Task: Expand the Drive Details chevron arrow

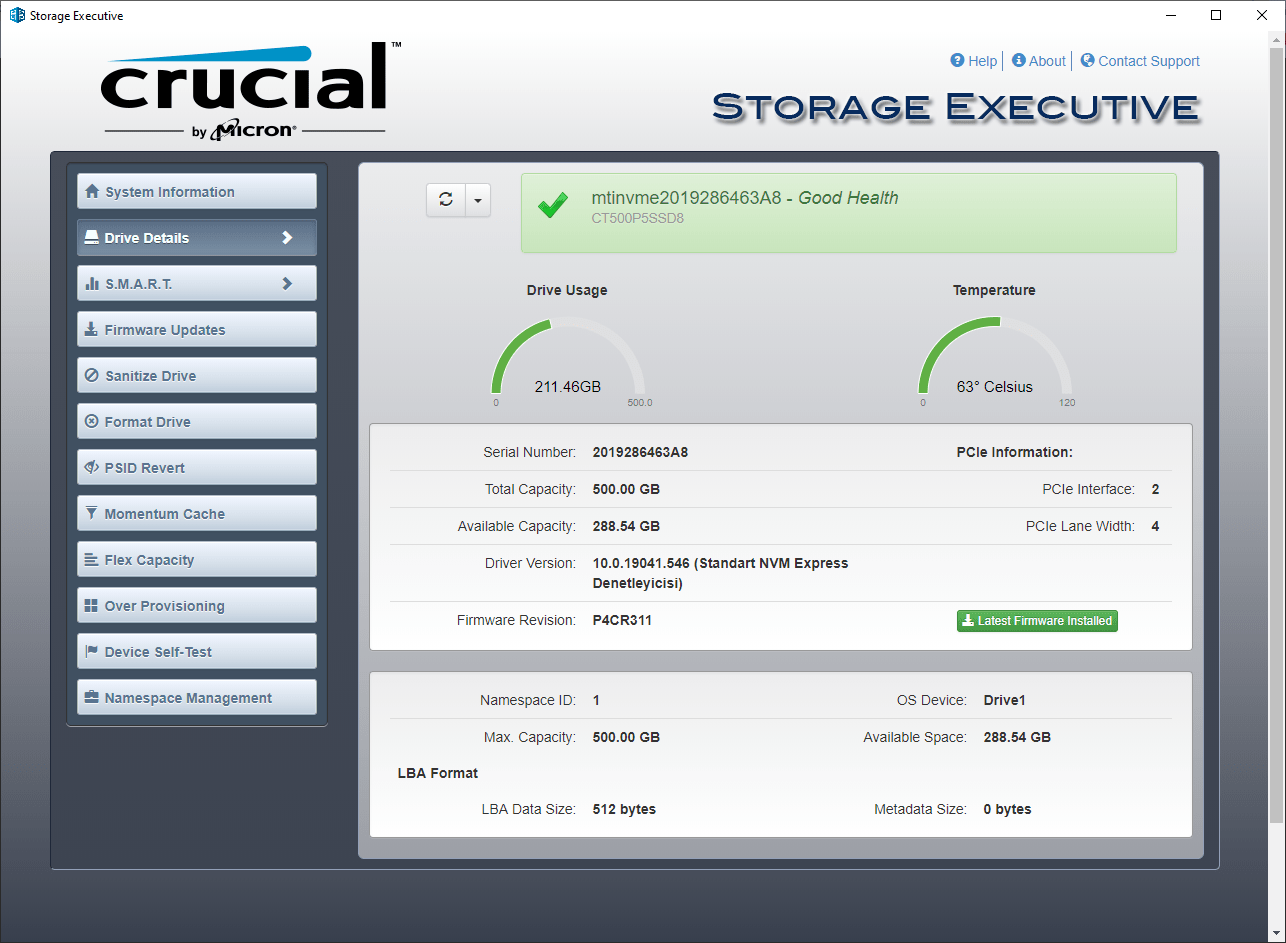Action: tap(287, 238)
